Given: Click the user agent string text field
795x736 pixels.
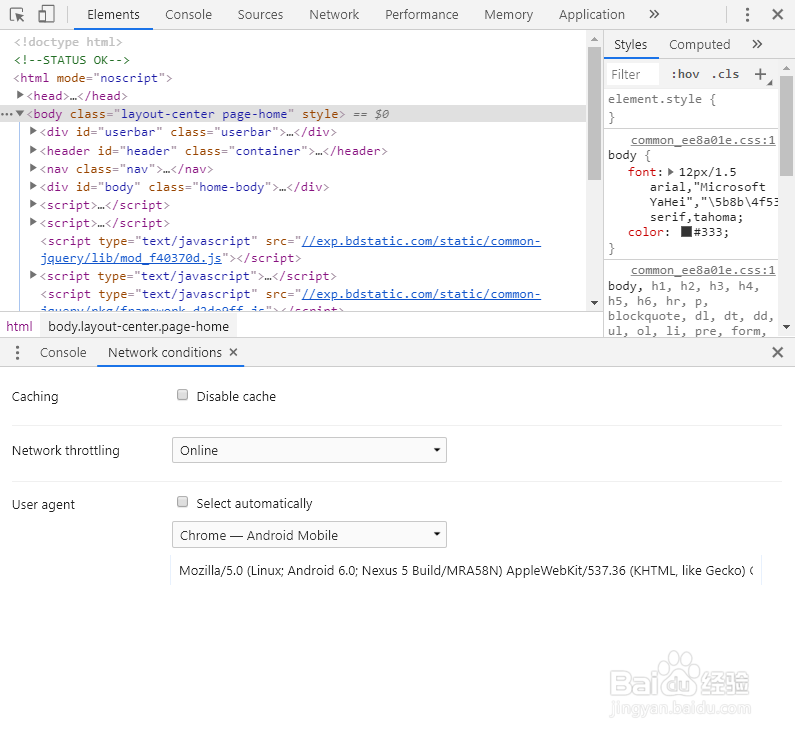Looking at the screenshot, I should (x=465, y=571).
